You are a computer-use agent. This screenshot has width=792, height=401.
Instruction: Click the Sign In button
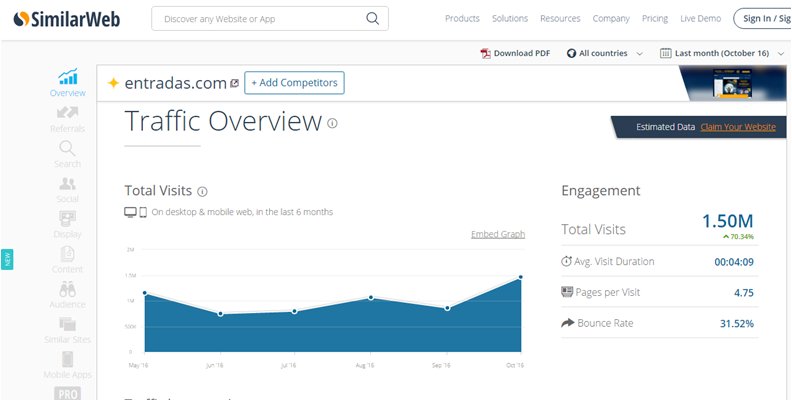763,19
